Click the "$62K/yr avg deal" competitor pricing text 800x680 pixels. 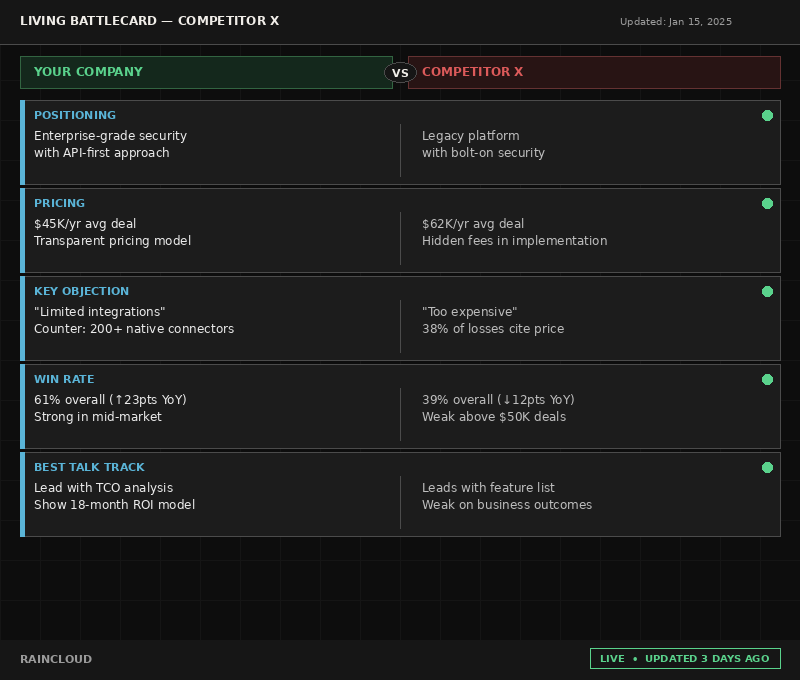pos(473,224)
